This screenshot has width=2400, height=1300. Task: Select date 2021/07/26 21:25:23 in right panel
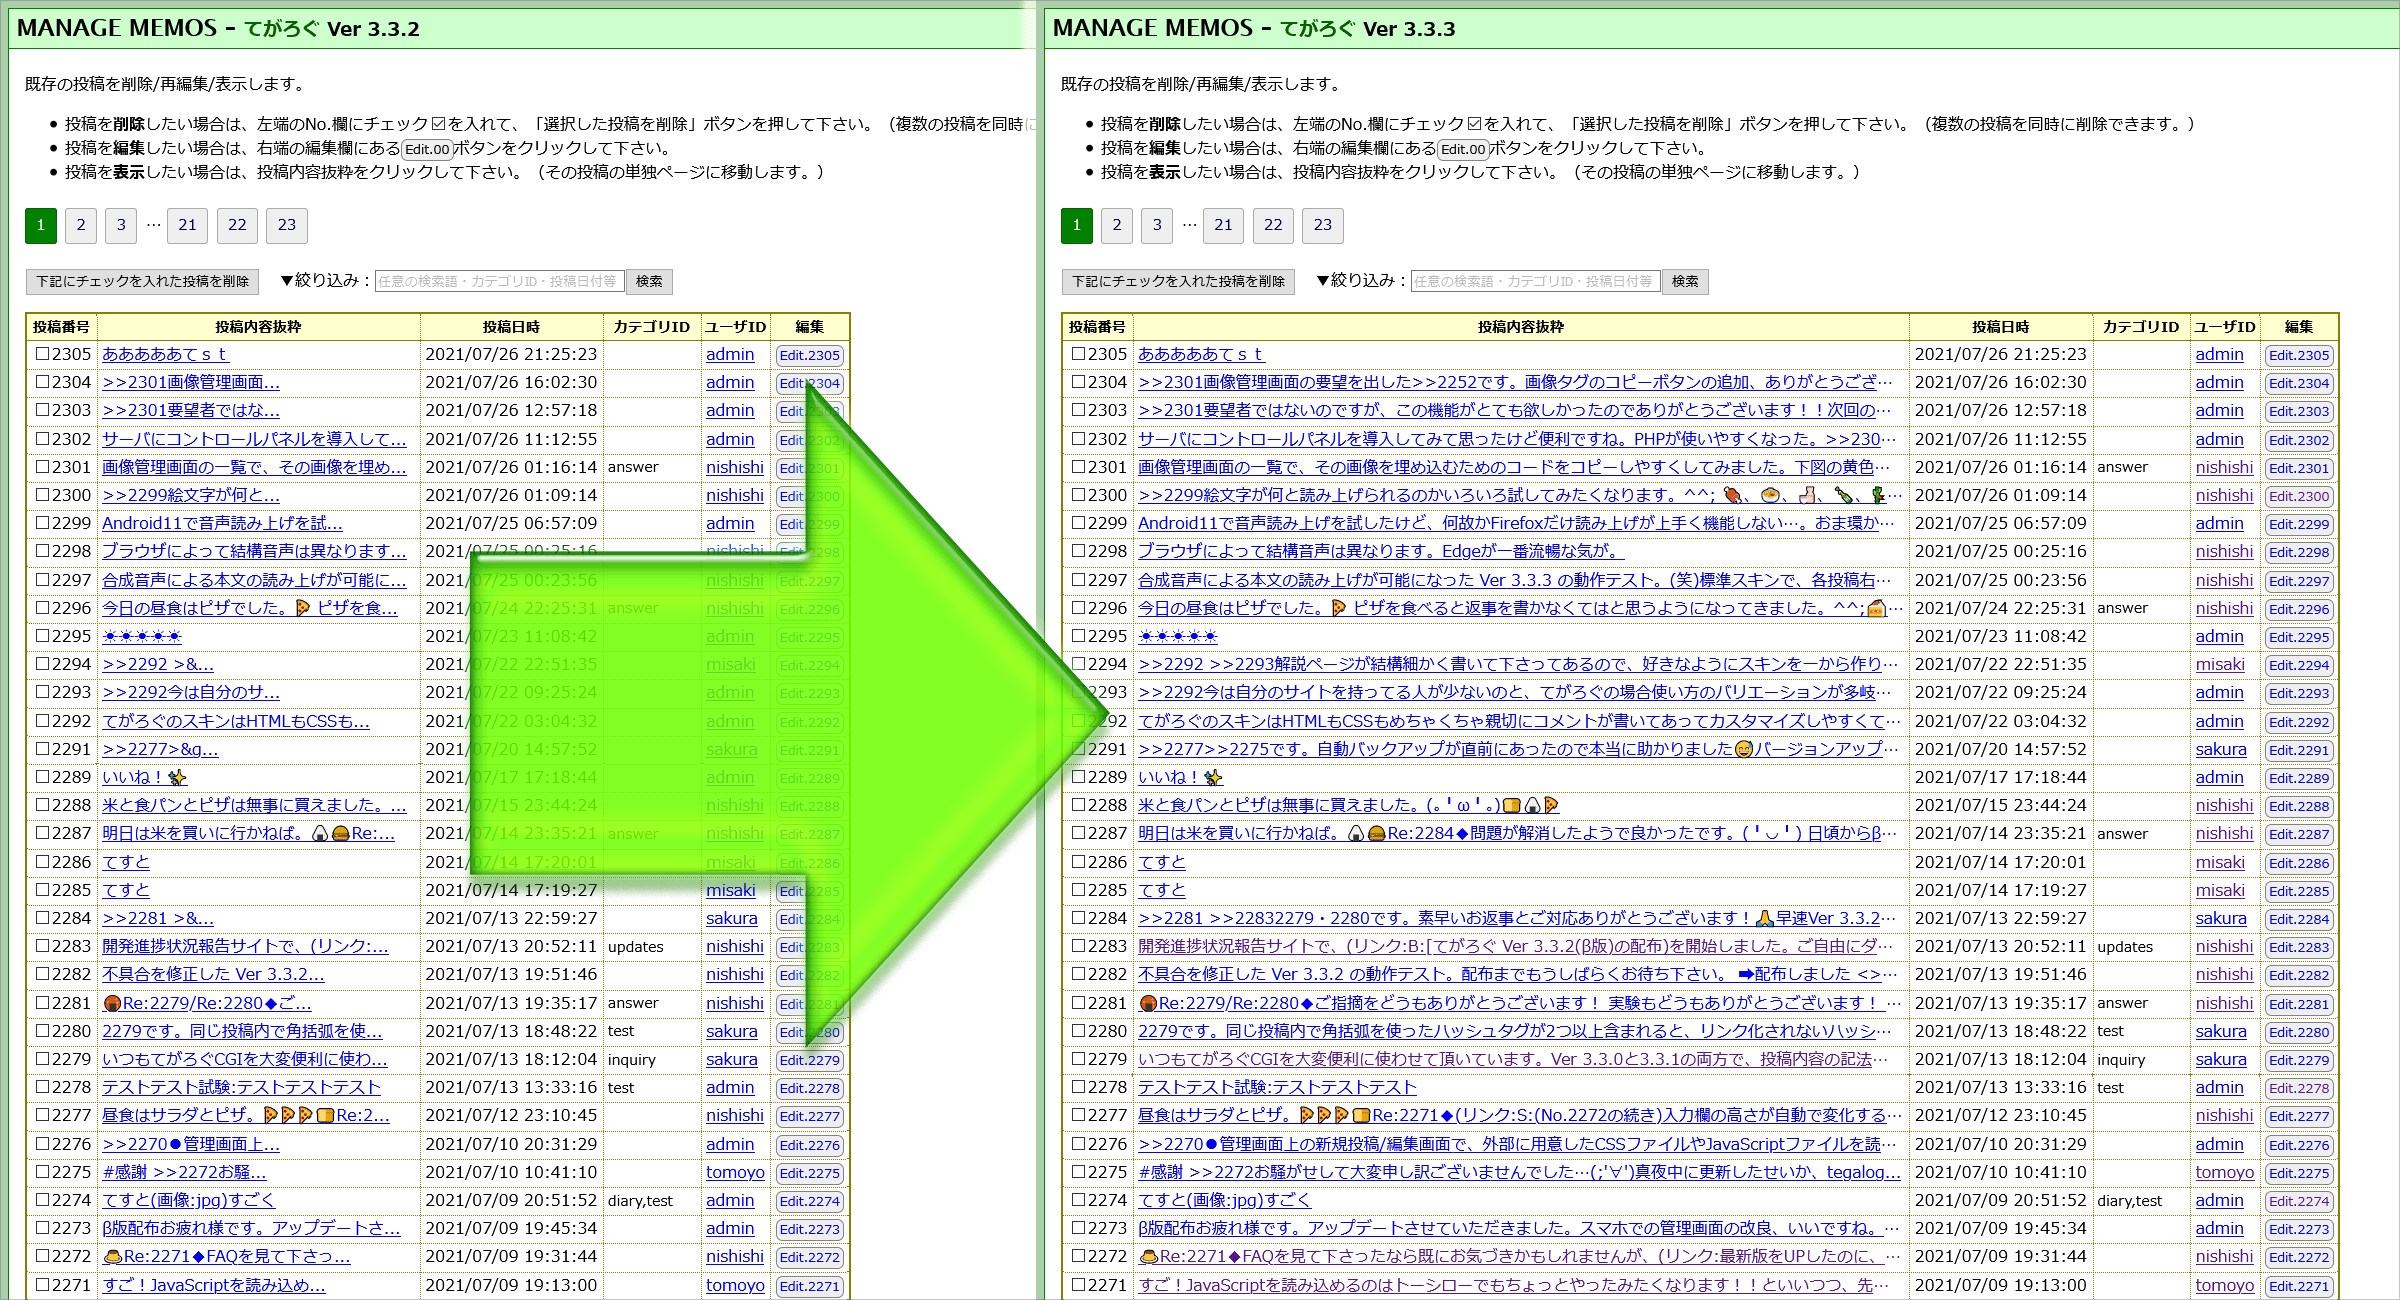click(x=2000, y=354)
